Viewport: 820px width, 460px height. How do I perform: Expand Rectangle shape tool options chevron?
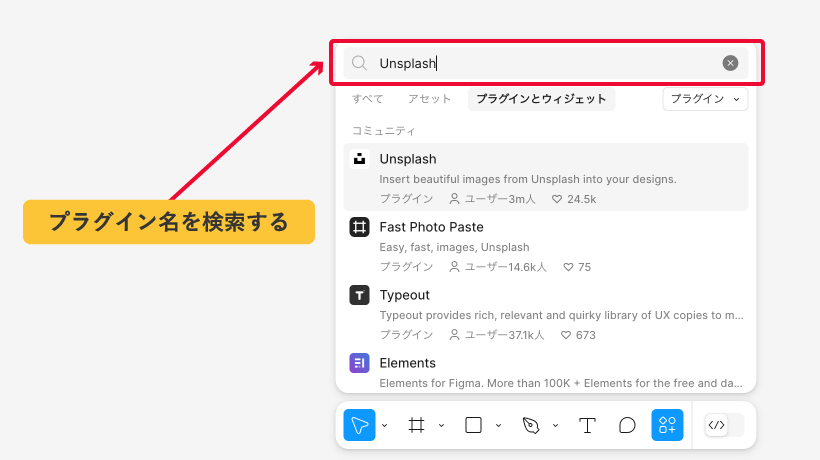click(498, 426)
